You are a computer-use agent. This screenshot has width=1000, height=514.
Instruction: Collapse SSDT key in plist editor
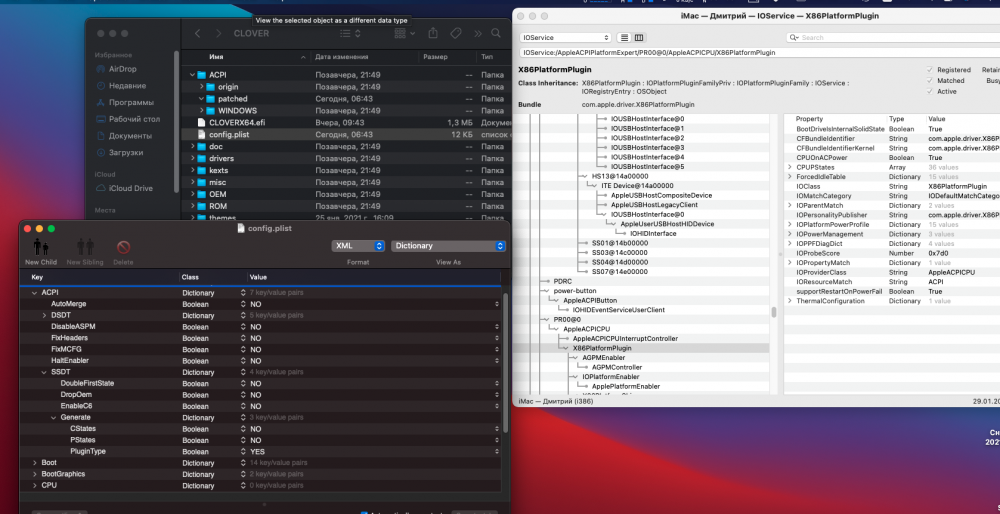(x=44, y=372)
